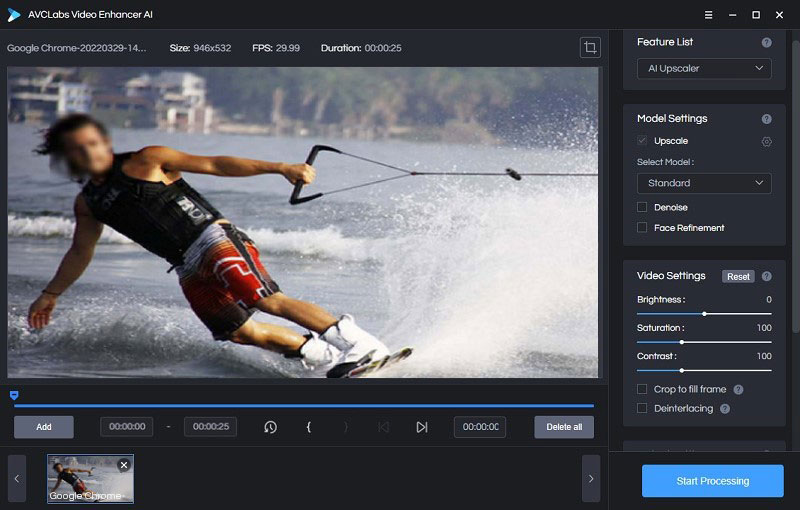This screenshot has height=510, width=800.
Task: Open the AI Upscaler feature dropdown
Action: 704,68
